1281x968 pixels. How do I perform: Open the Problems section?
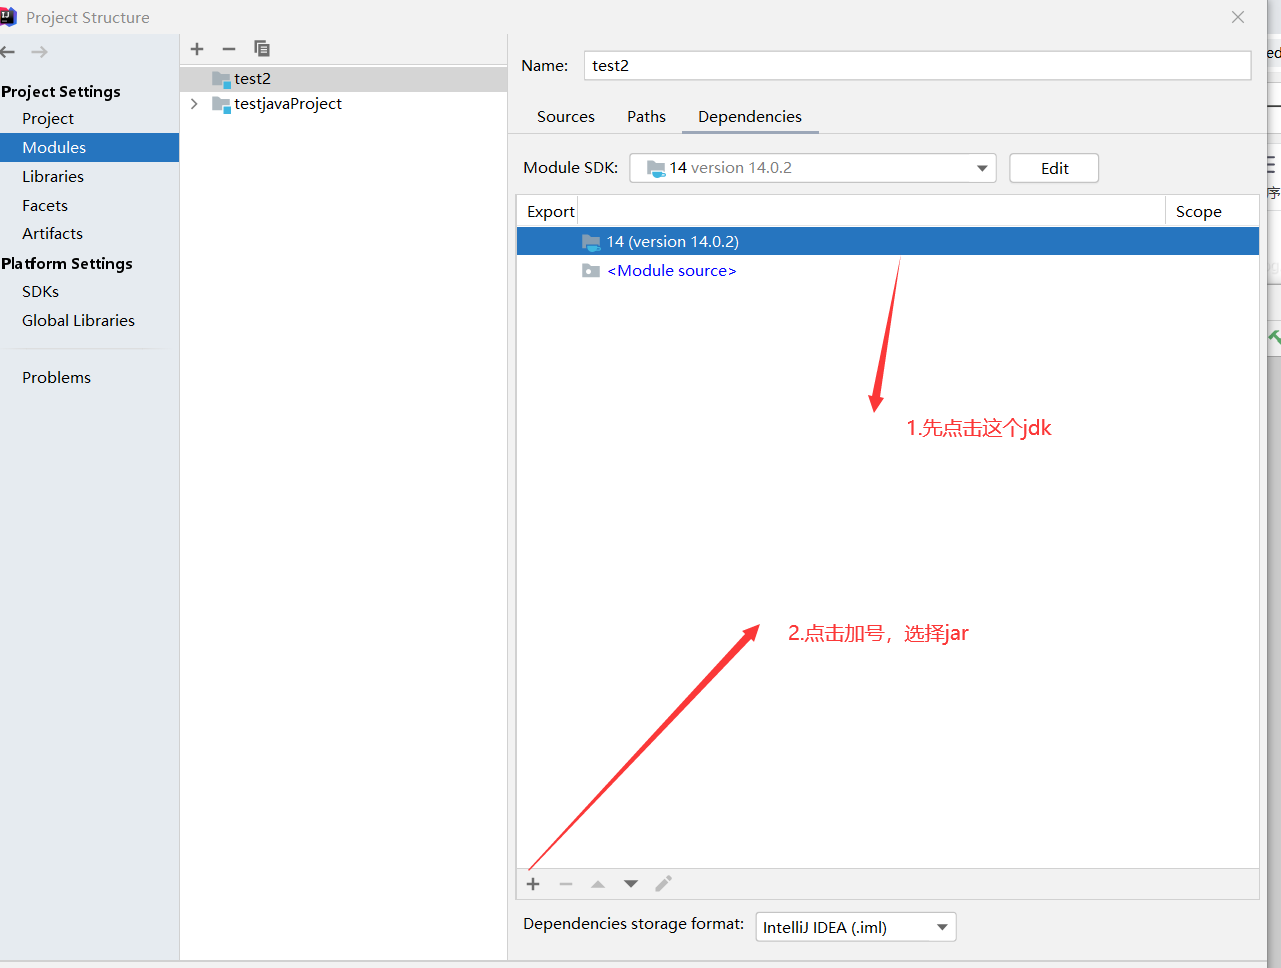(x=56, y=378)
